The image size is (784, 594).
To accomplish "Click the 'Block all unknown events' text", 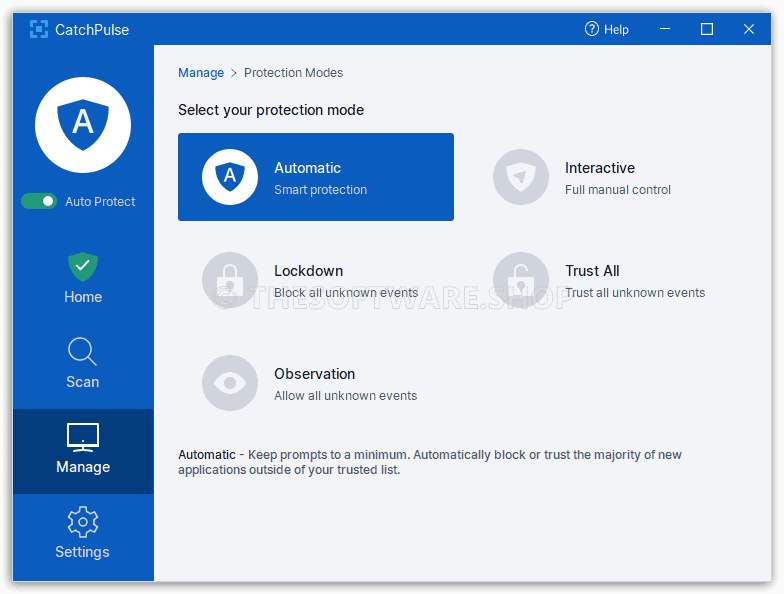I will 346,293.
